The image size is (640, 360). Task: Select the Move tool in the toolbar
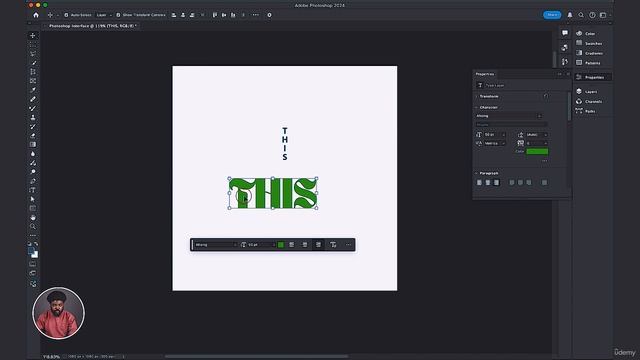pos(33,36)
